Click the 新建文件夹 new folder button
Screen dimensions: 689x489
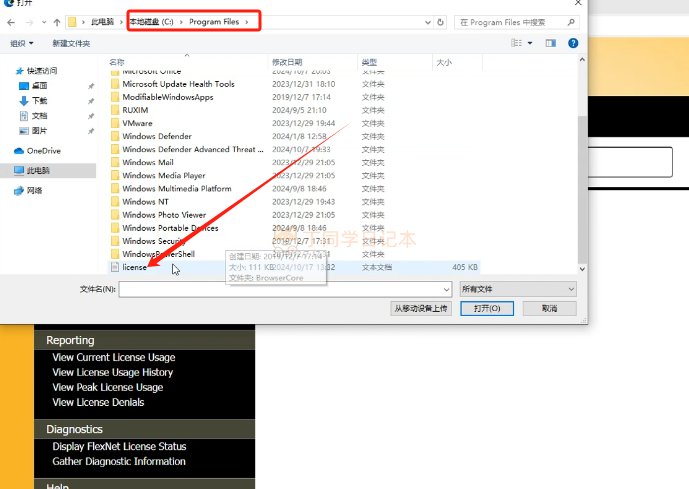(x=71, y=43)
